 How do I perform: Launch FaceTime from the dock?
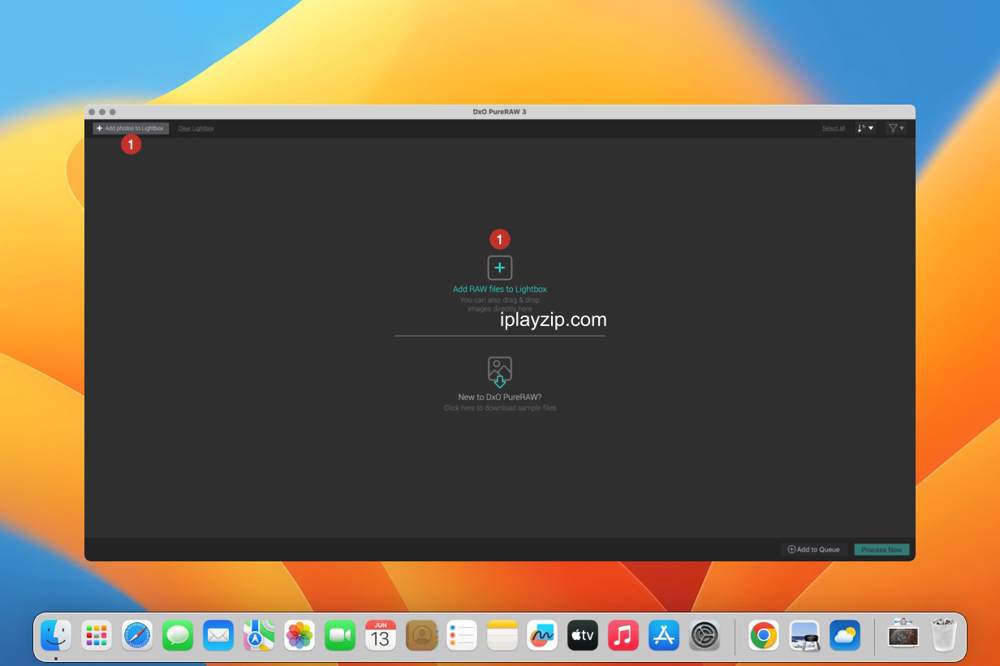click(340, 635)
